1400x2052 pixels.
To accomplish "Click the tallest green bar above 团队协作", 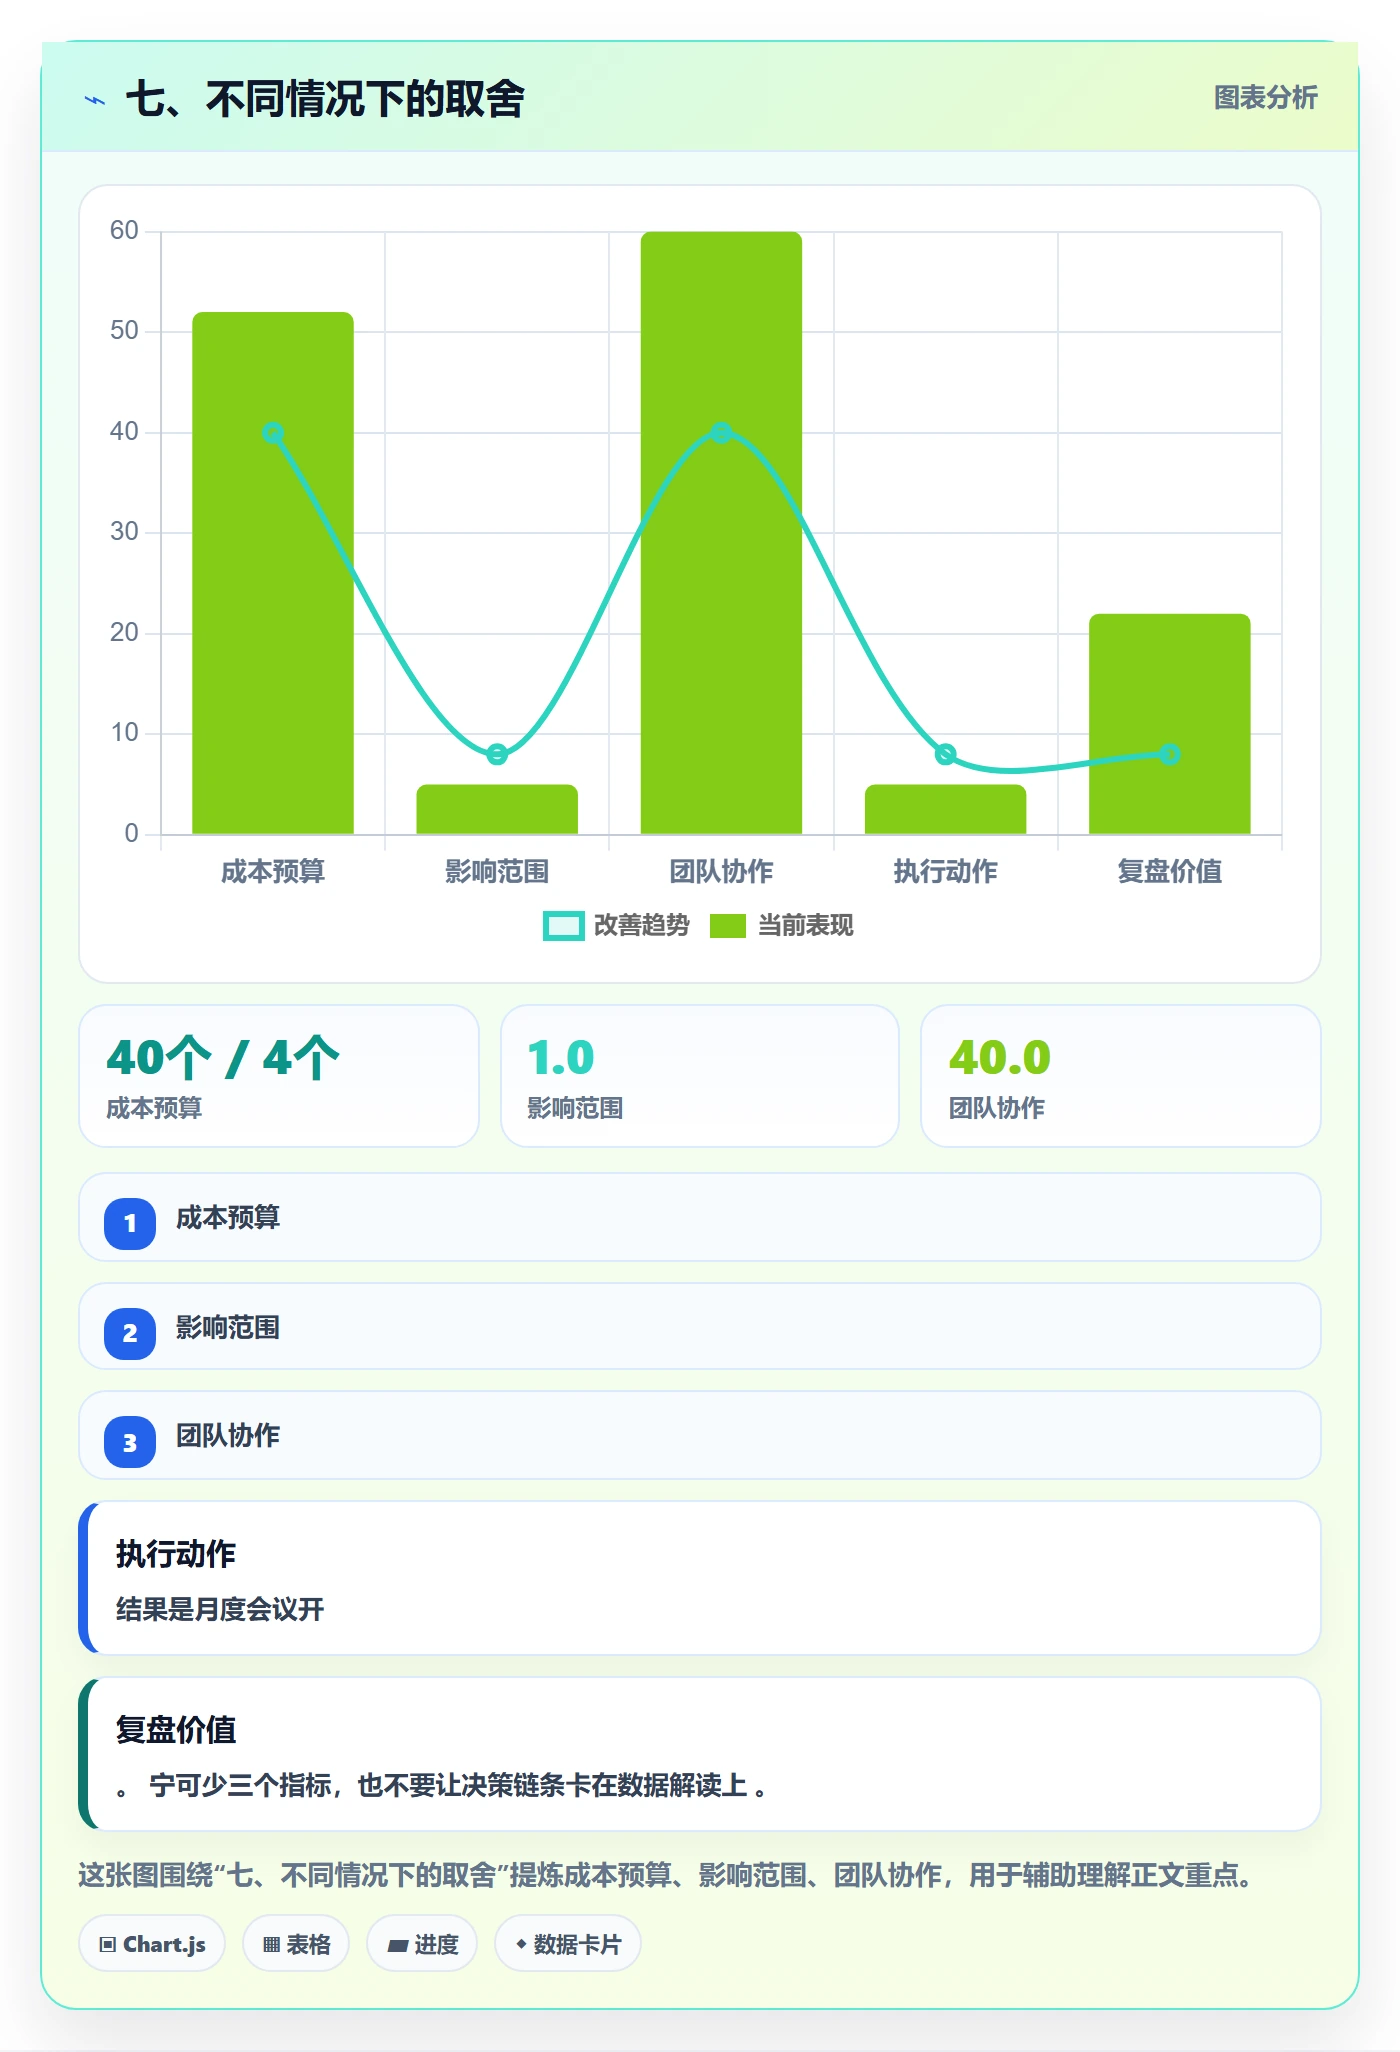I will tap(721, 533).
